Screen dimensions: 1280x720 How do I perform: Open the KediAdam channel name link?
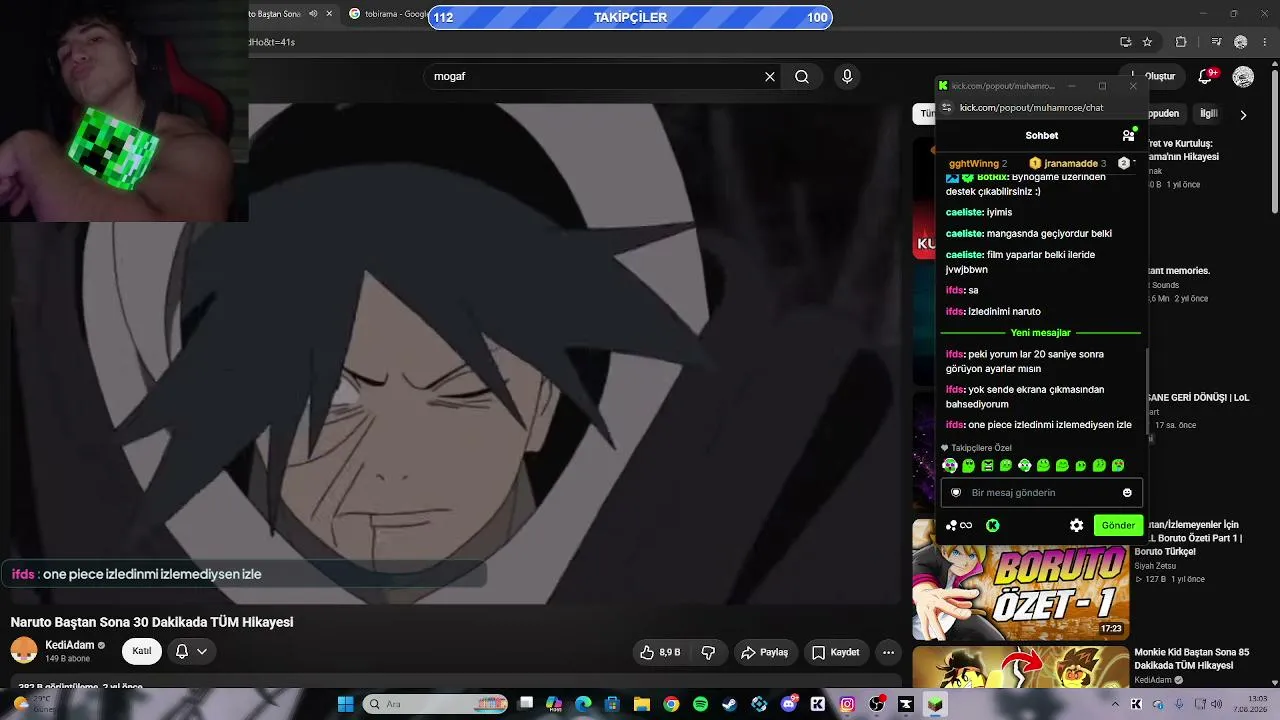(x=70, y=645)
